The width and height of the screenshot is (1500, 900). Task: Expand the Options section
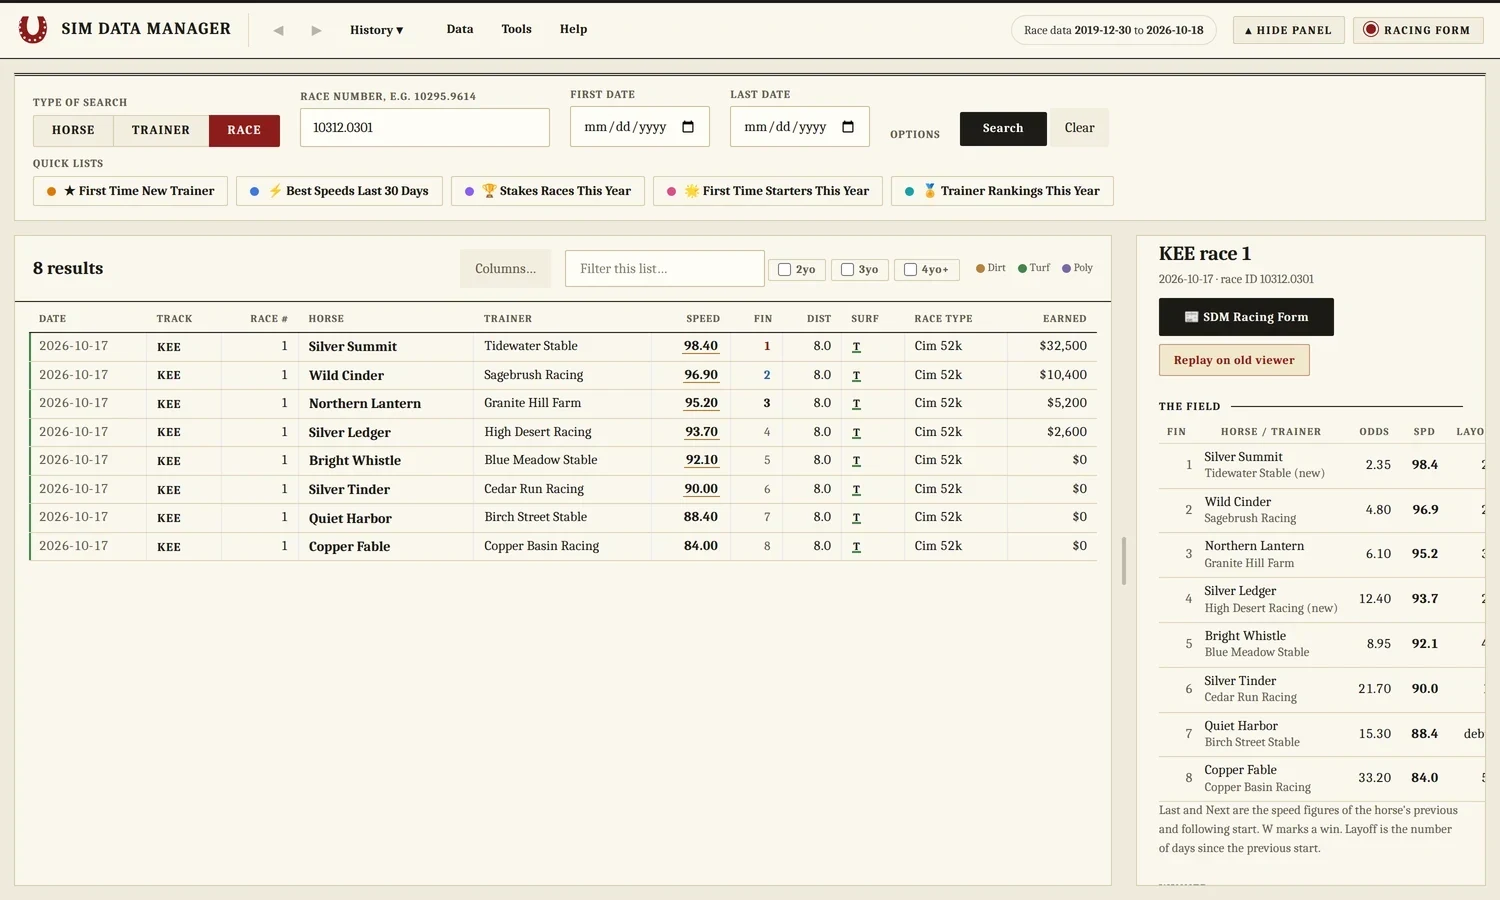(915, 134)
